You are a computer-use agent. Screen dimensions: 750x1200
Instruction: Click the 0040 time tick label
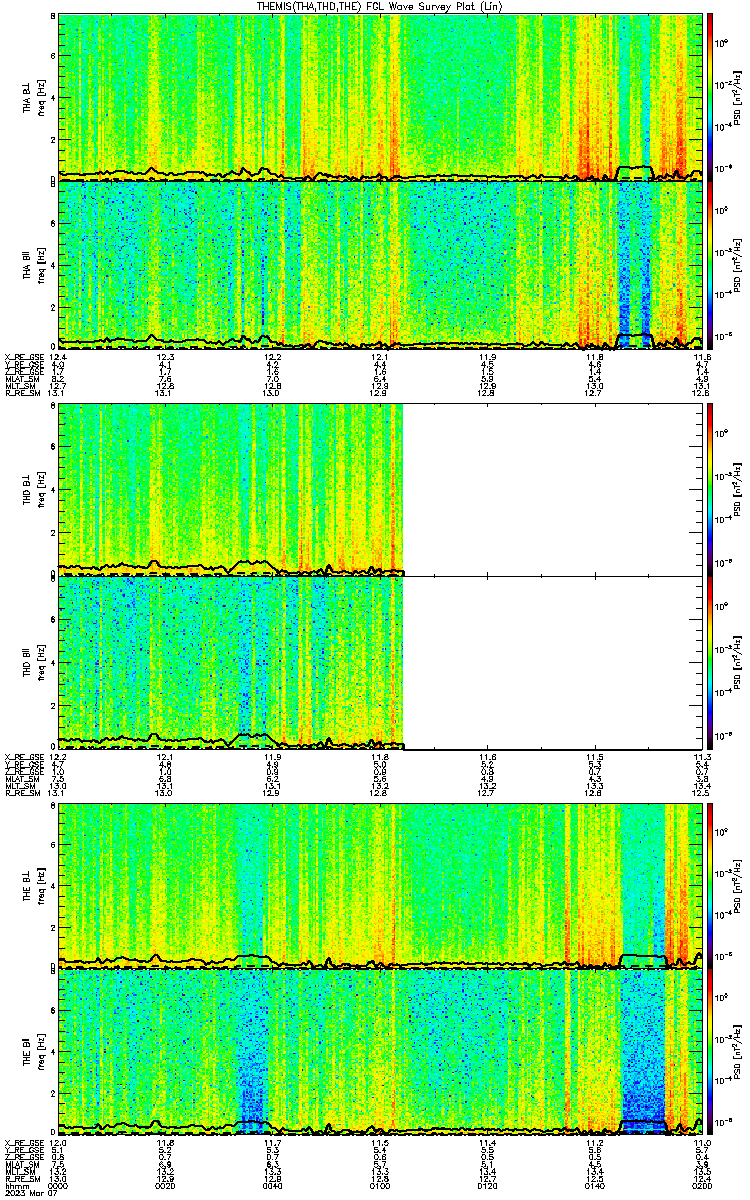(x=272, y=1186)
